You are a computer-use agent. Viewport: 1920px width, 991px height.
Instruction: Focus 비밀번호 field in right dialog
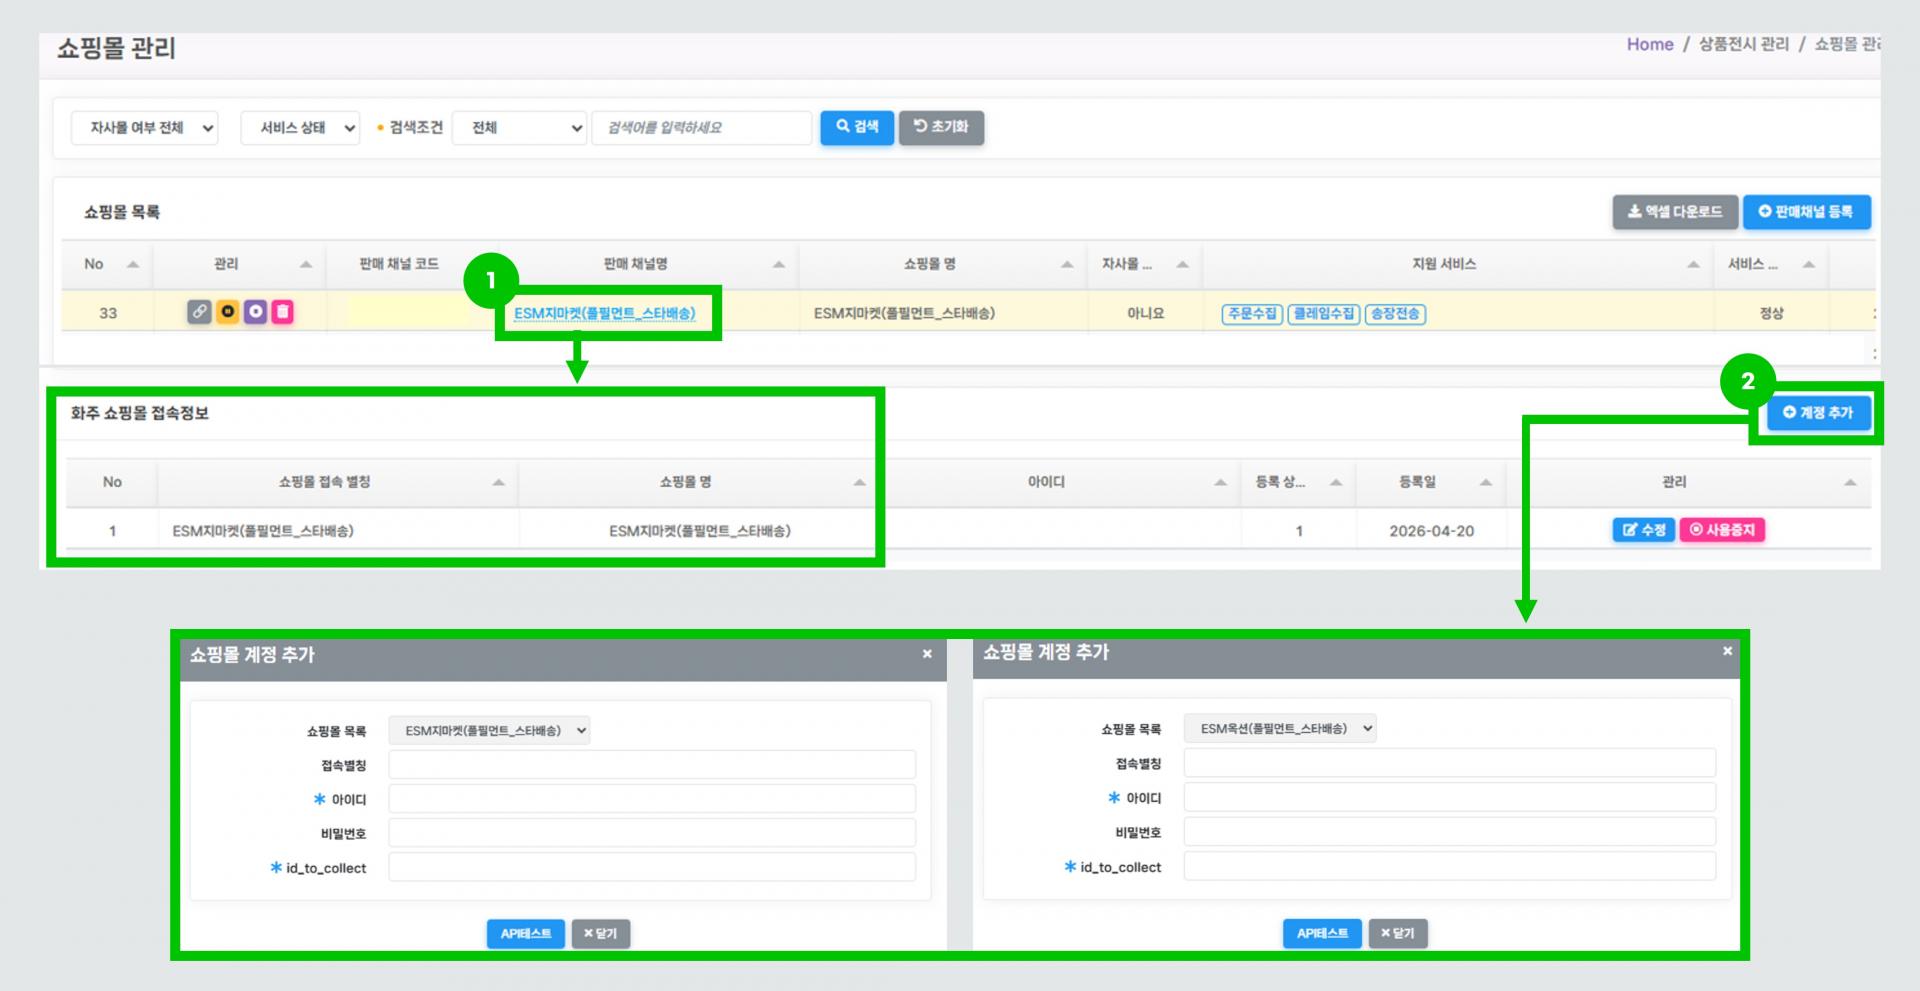click(x=1450, y=831)
